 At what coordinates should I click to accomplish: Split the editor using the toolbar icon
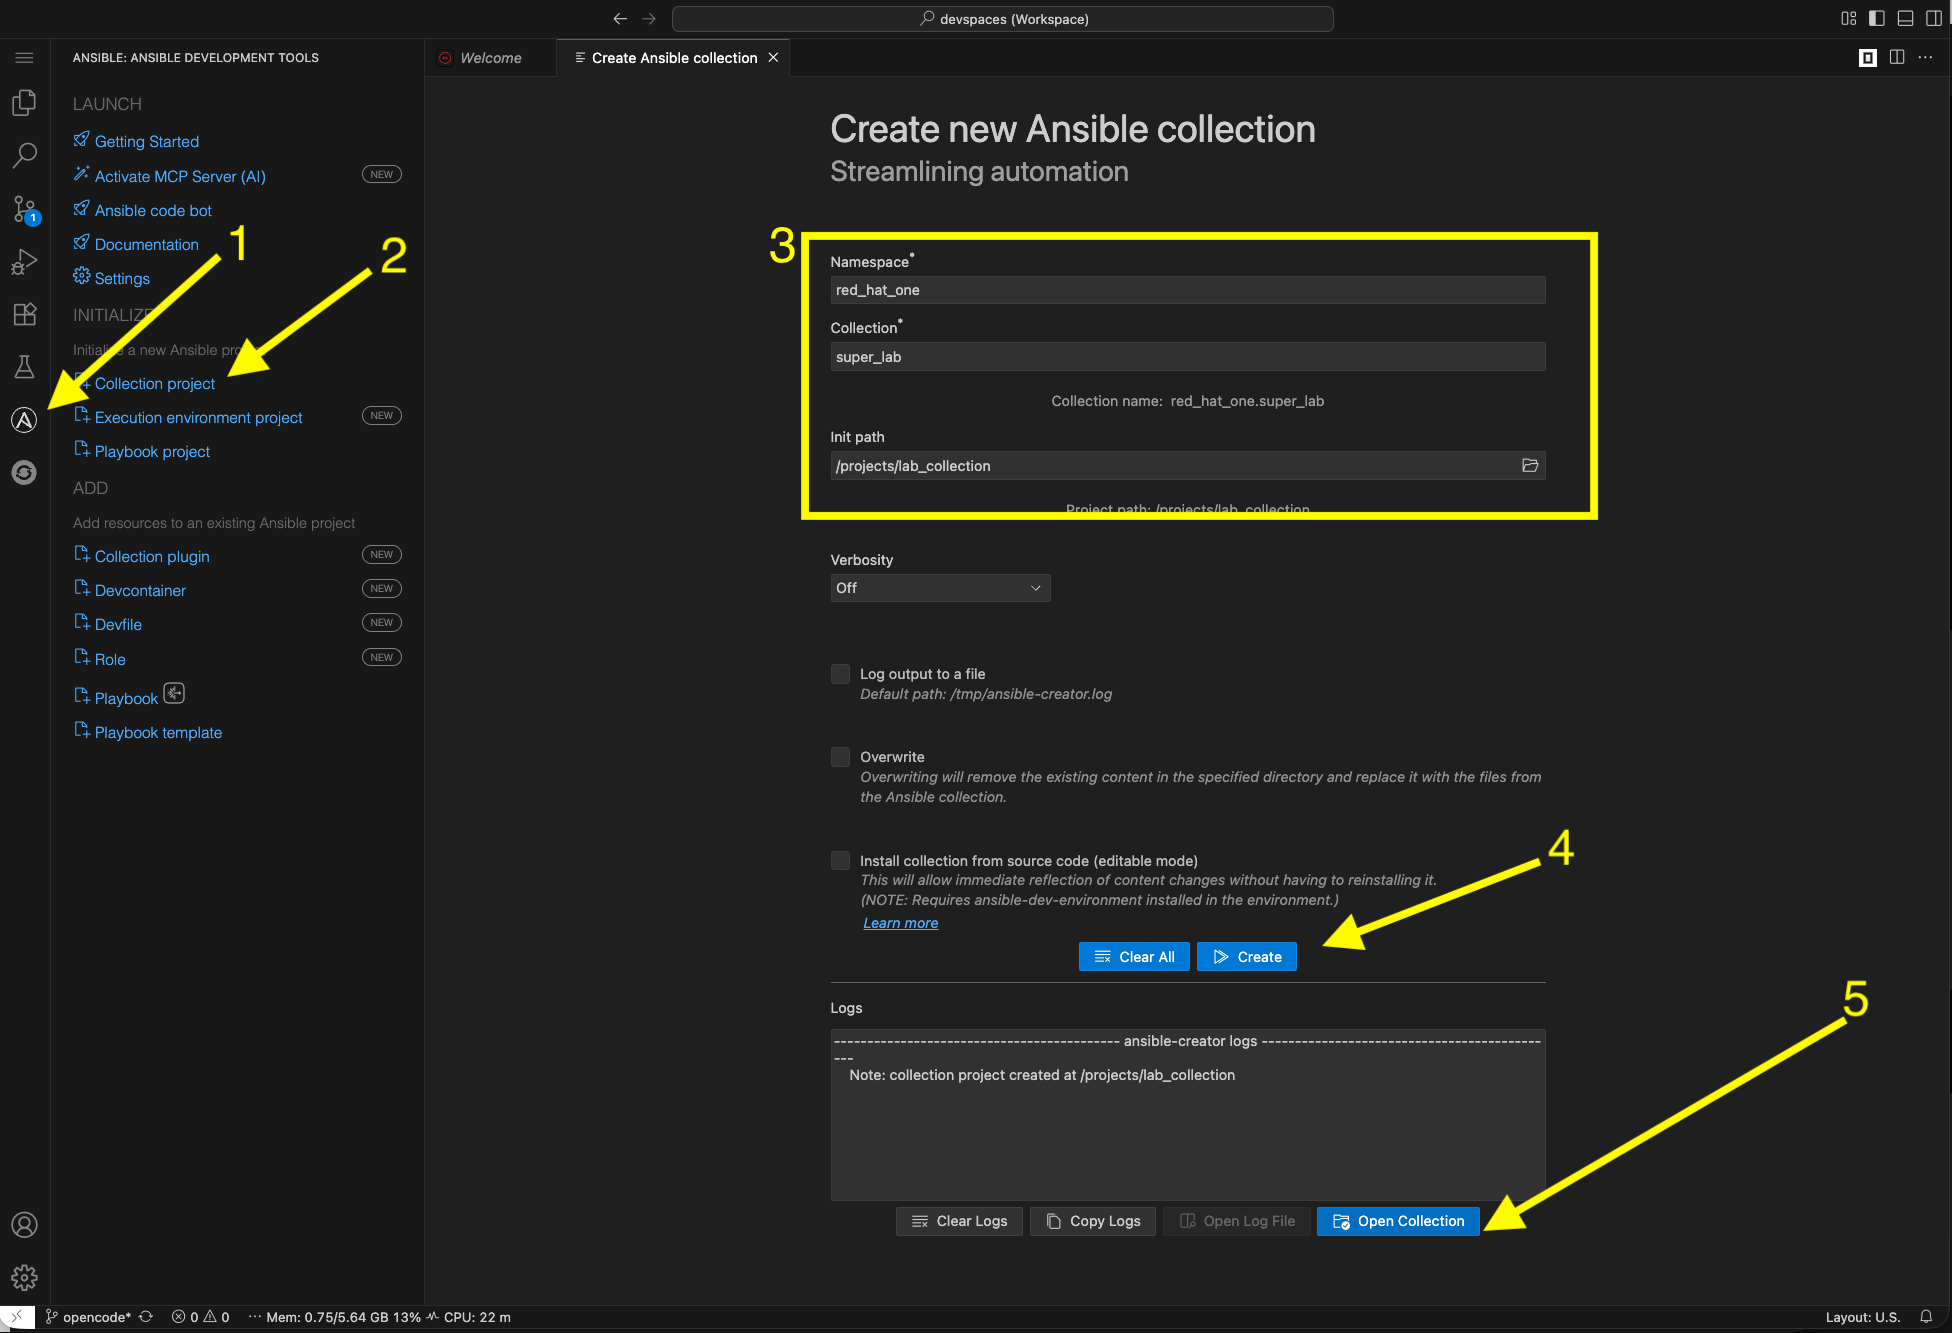click(x=1897, y=57)
